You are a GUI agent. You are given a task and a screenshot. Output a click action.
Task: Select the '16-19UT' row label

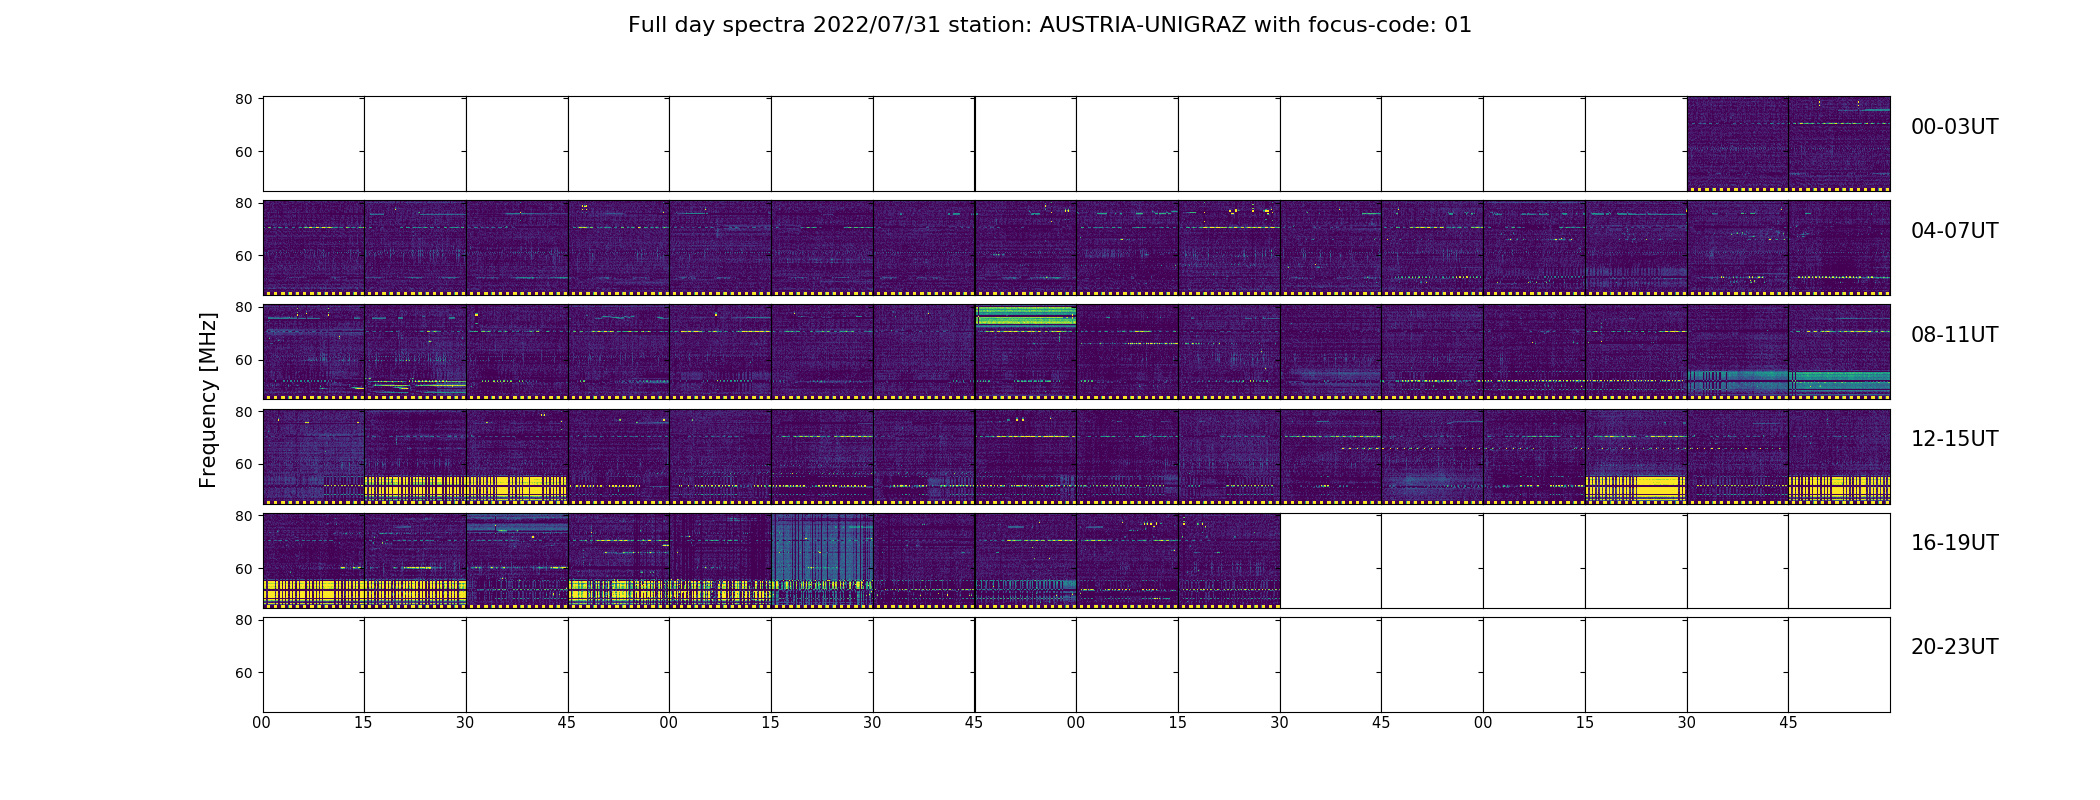(x=1954, y=543)
